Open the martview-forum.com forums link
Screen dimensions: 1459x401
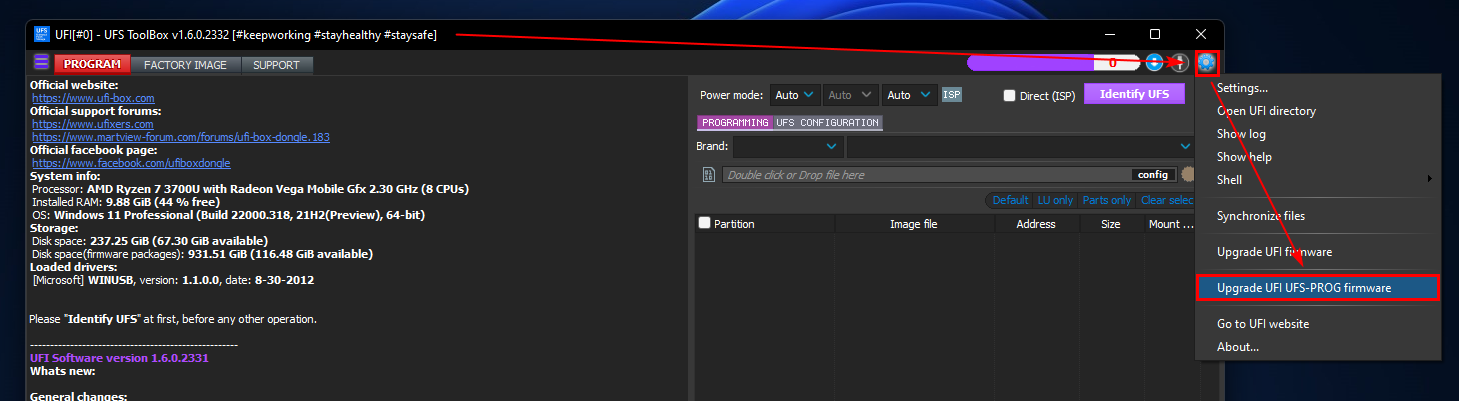[x=181, y=137]
